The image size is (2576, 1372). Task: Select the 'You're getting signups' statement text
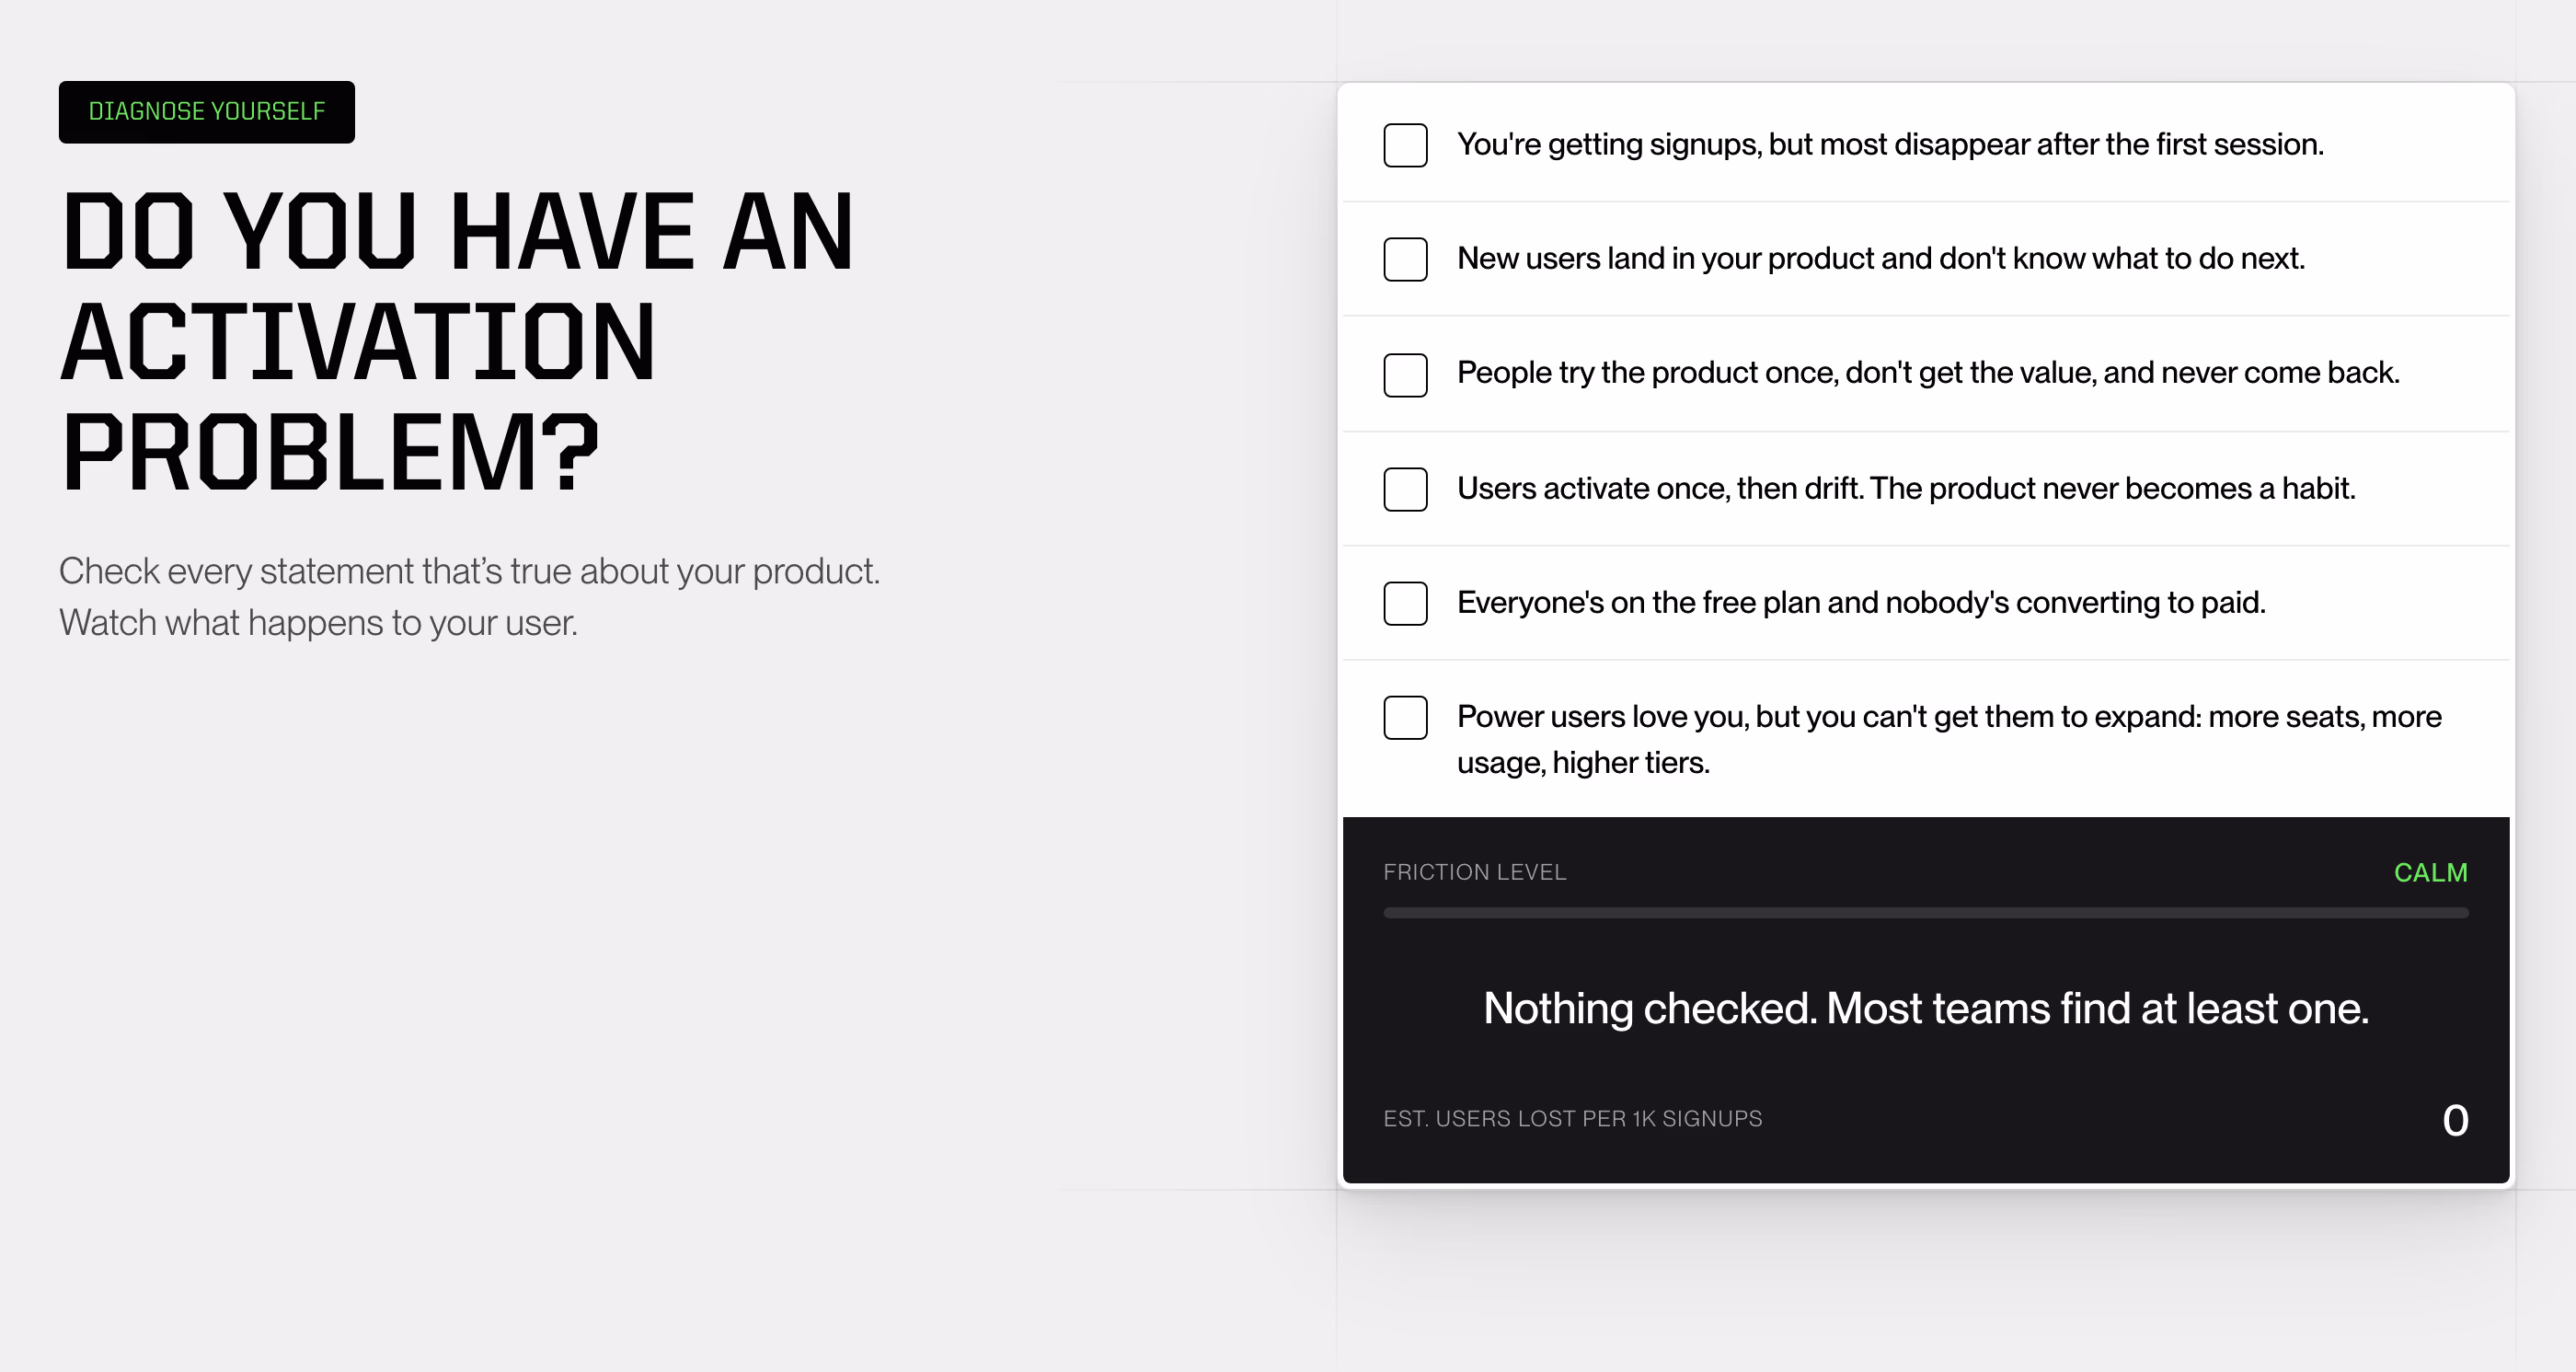pos(1890,144)
